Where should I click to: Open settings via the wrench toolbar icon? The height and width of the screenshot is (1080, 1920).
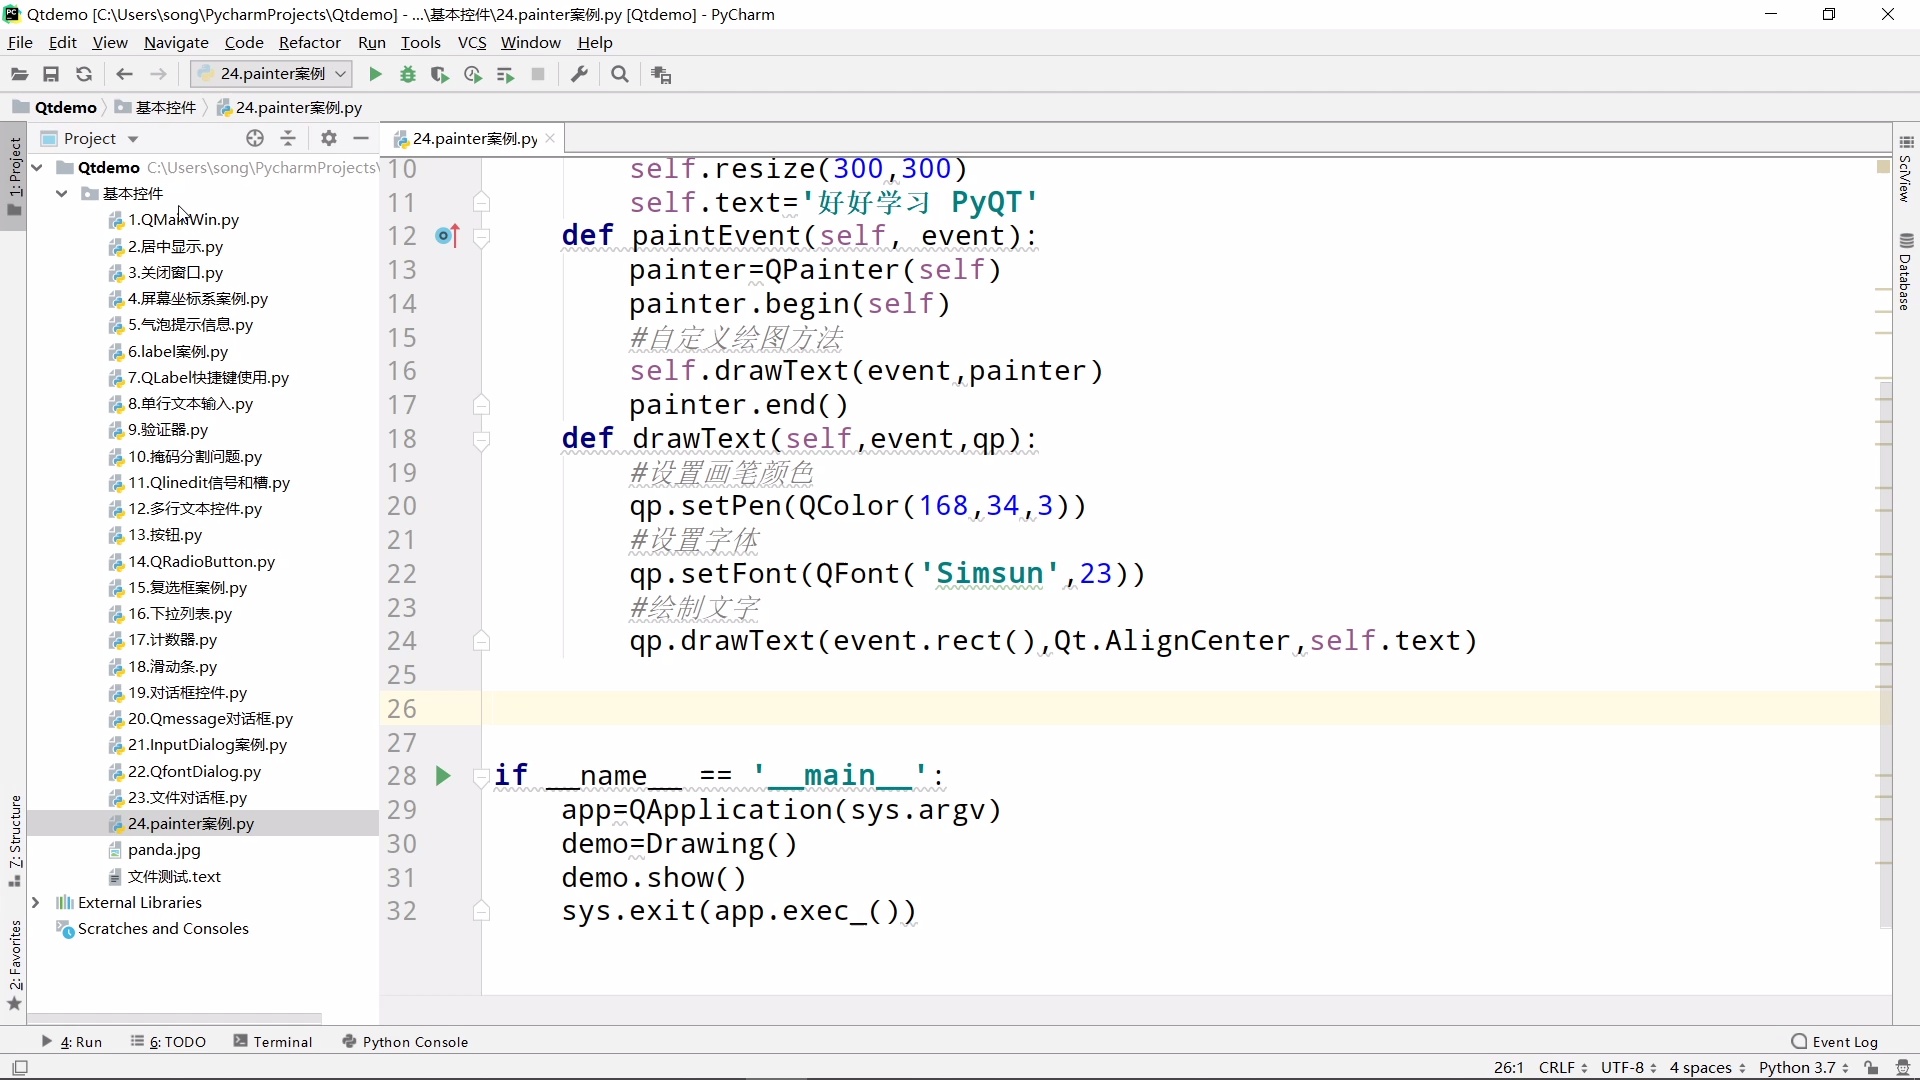tap(578, 74)
